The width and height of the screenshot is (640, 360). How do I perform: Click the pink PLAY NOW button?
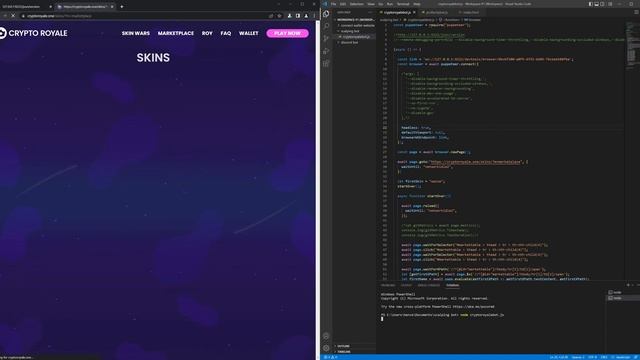(x=287, y=33)
